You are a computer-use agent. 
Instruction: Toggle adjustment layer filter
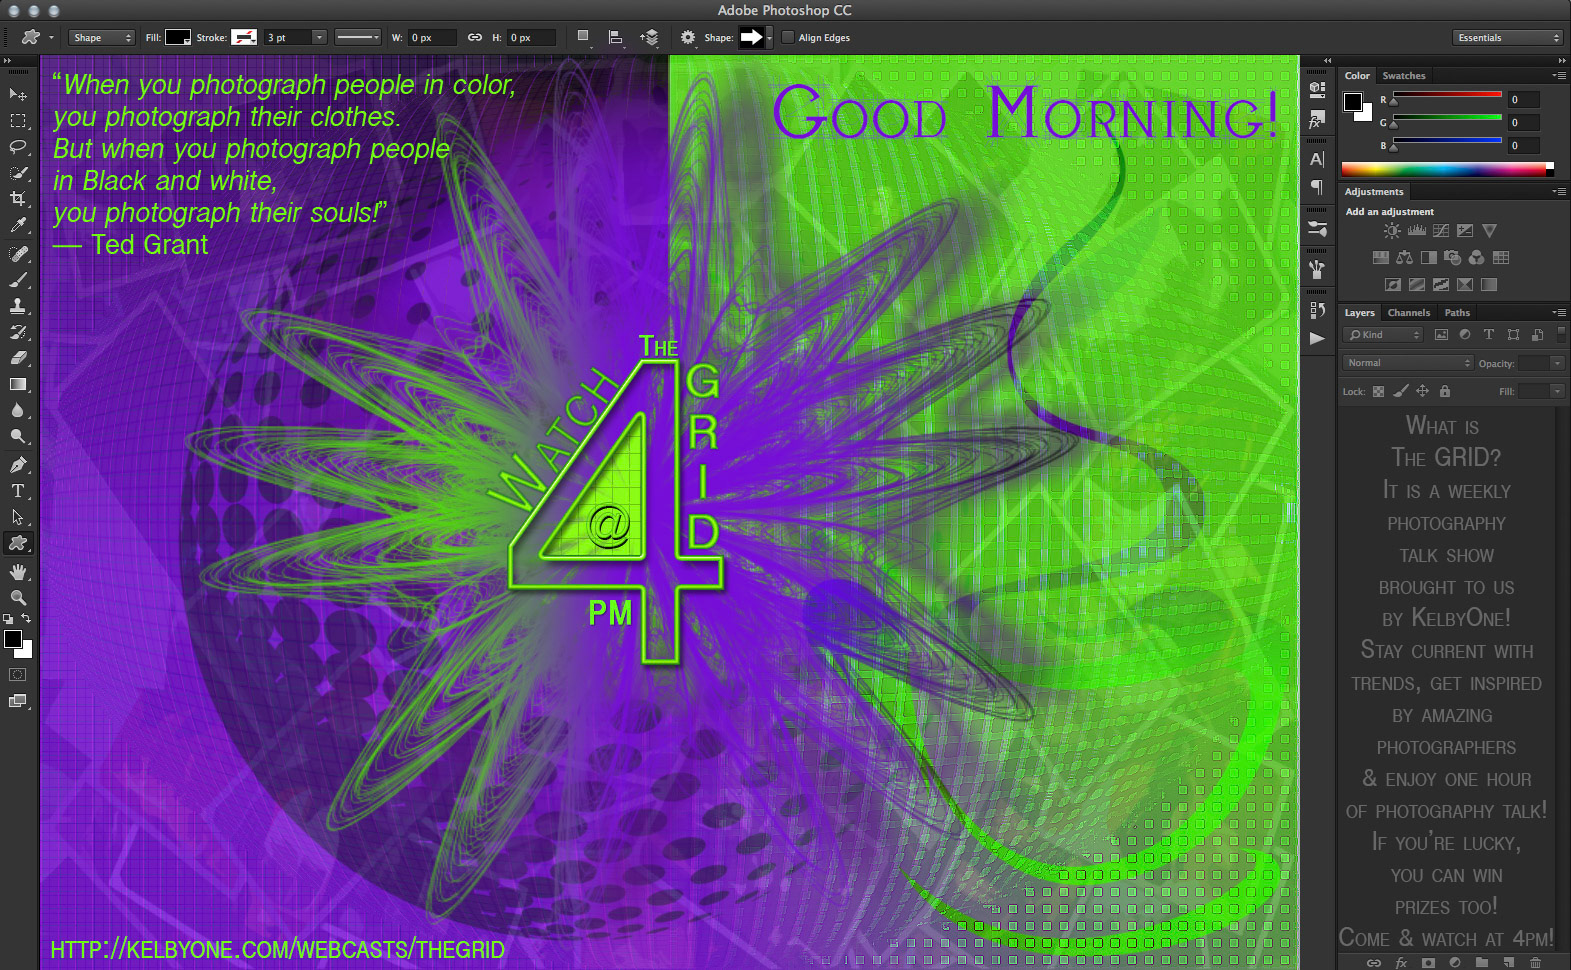(1465, 335)
